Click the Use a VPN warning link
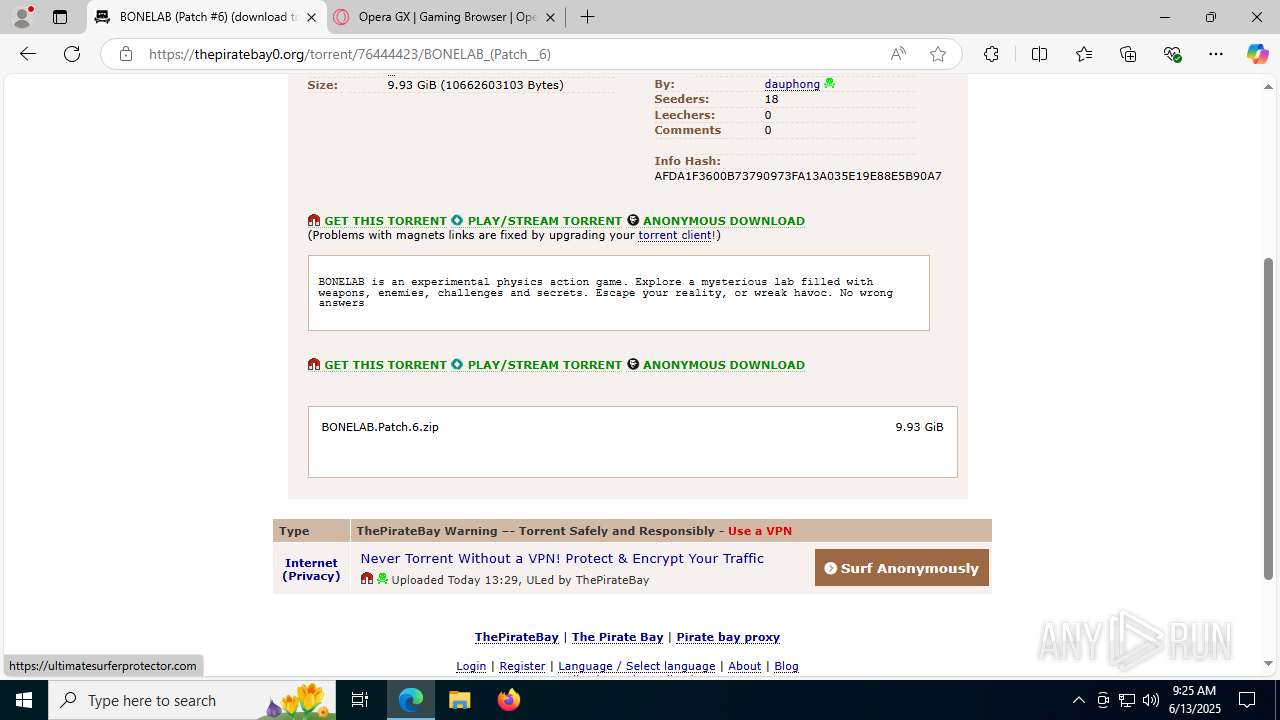This screenshot has height=720, width=1280. [760, 531]
